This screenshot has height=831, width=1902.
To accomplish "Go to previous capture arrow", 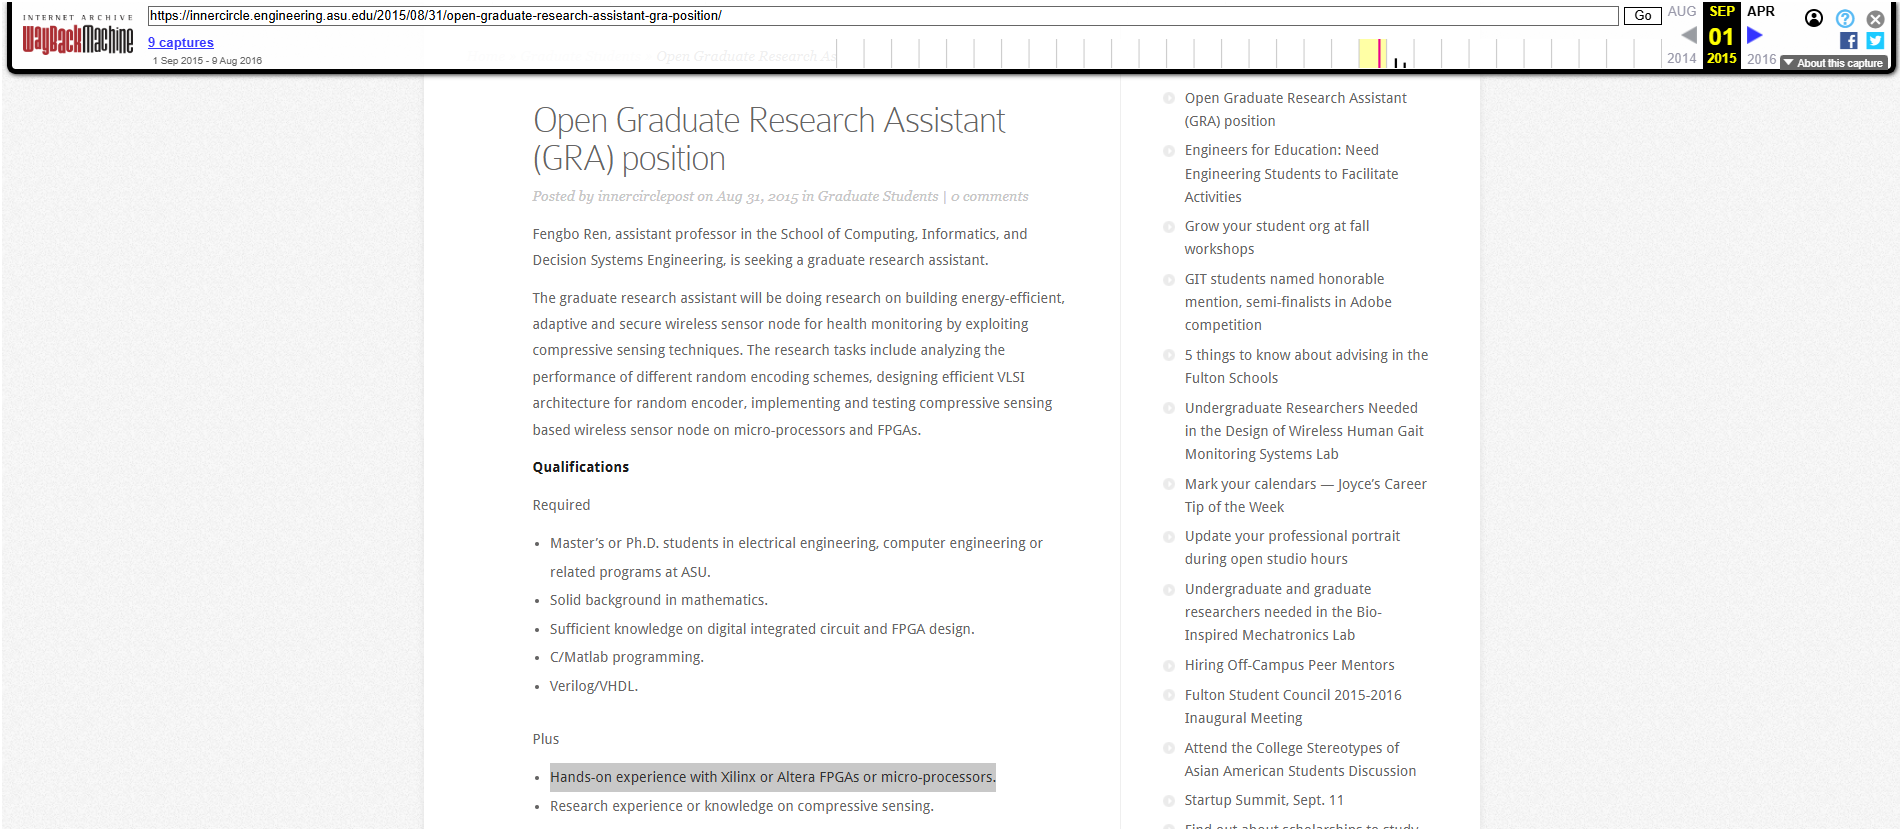I will coord(1688,35).
